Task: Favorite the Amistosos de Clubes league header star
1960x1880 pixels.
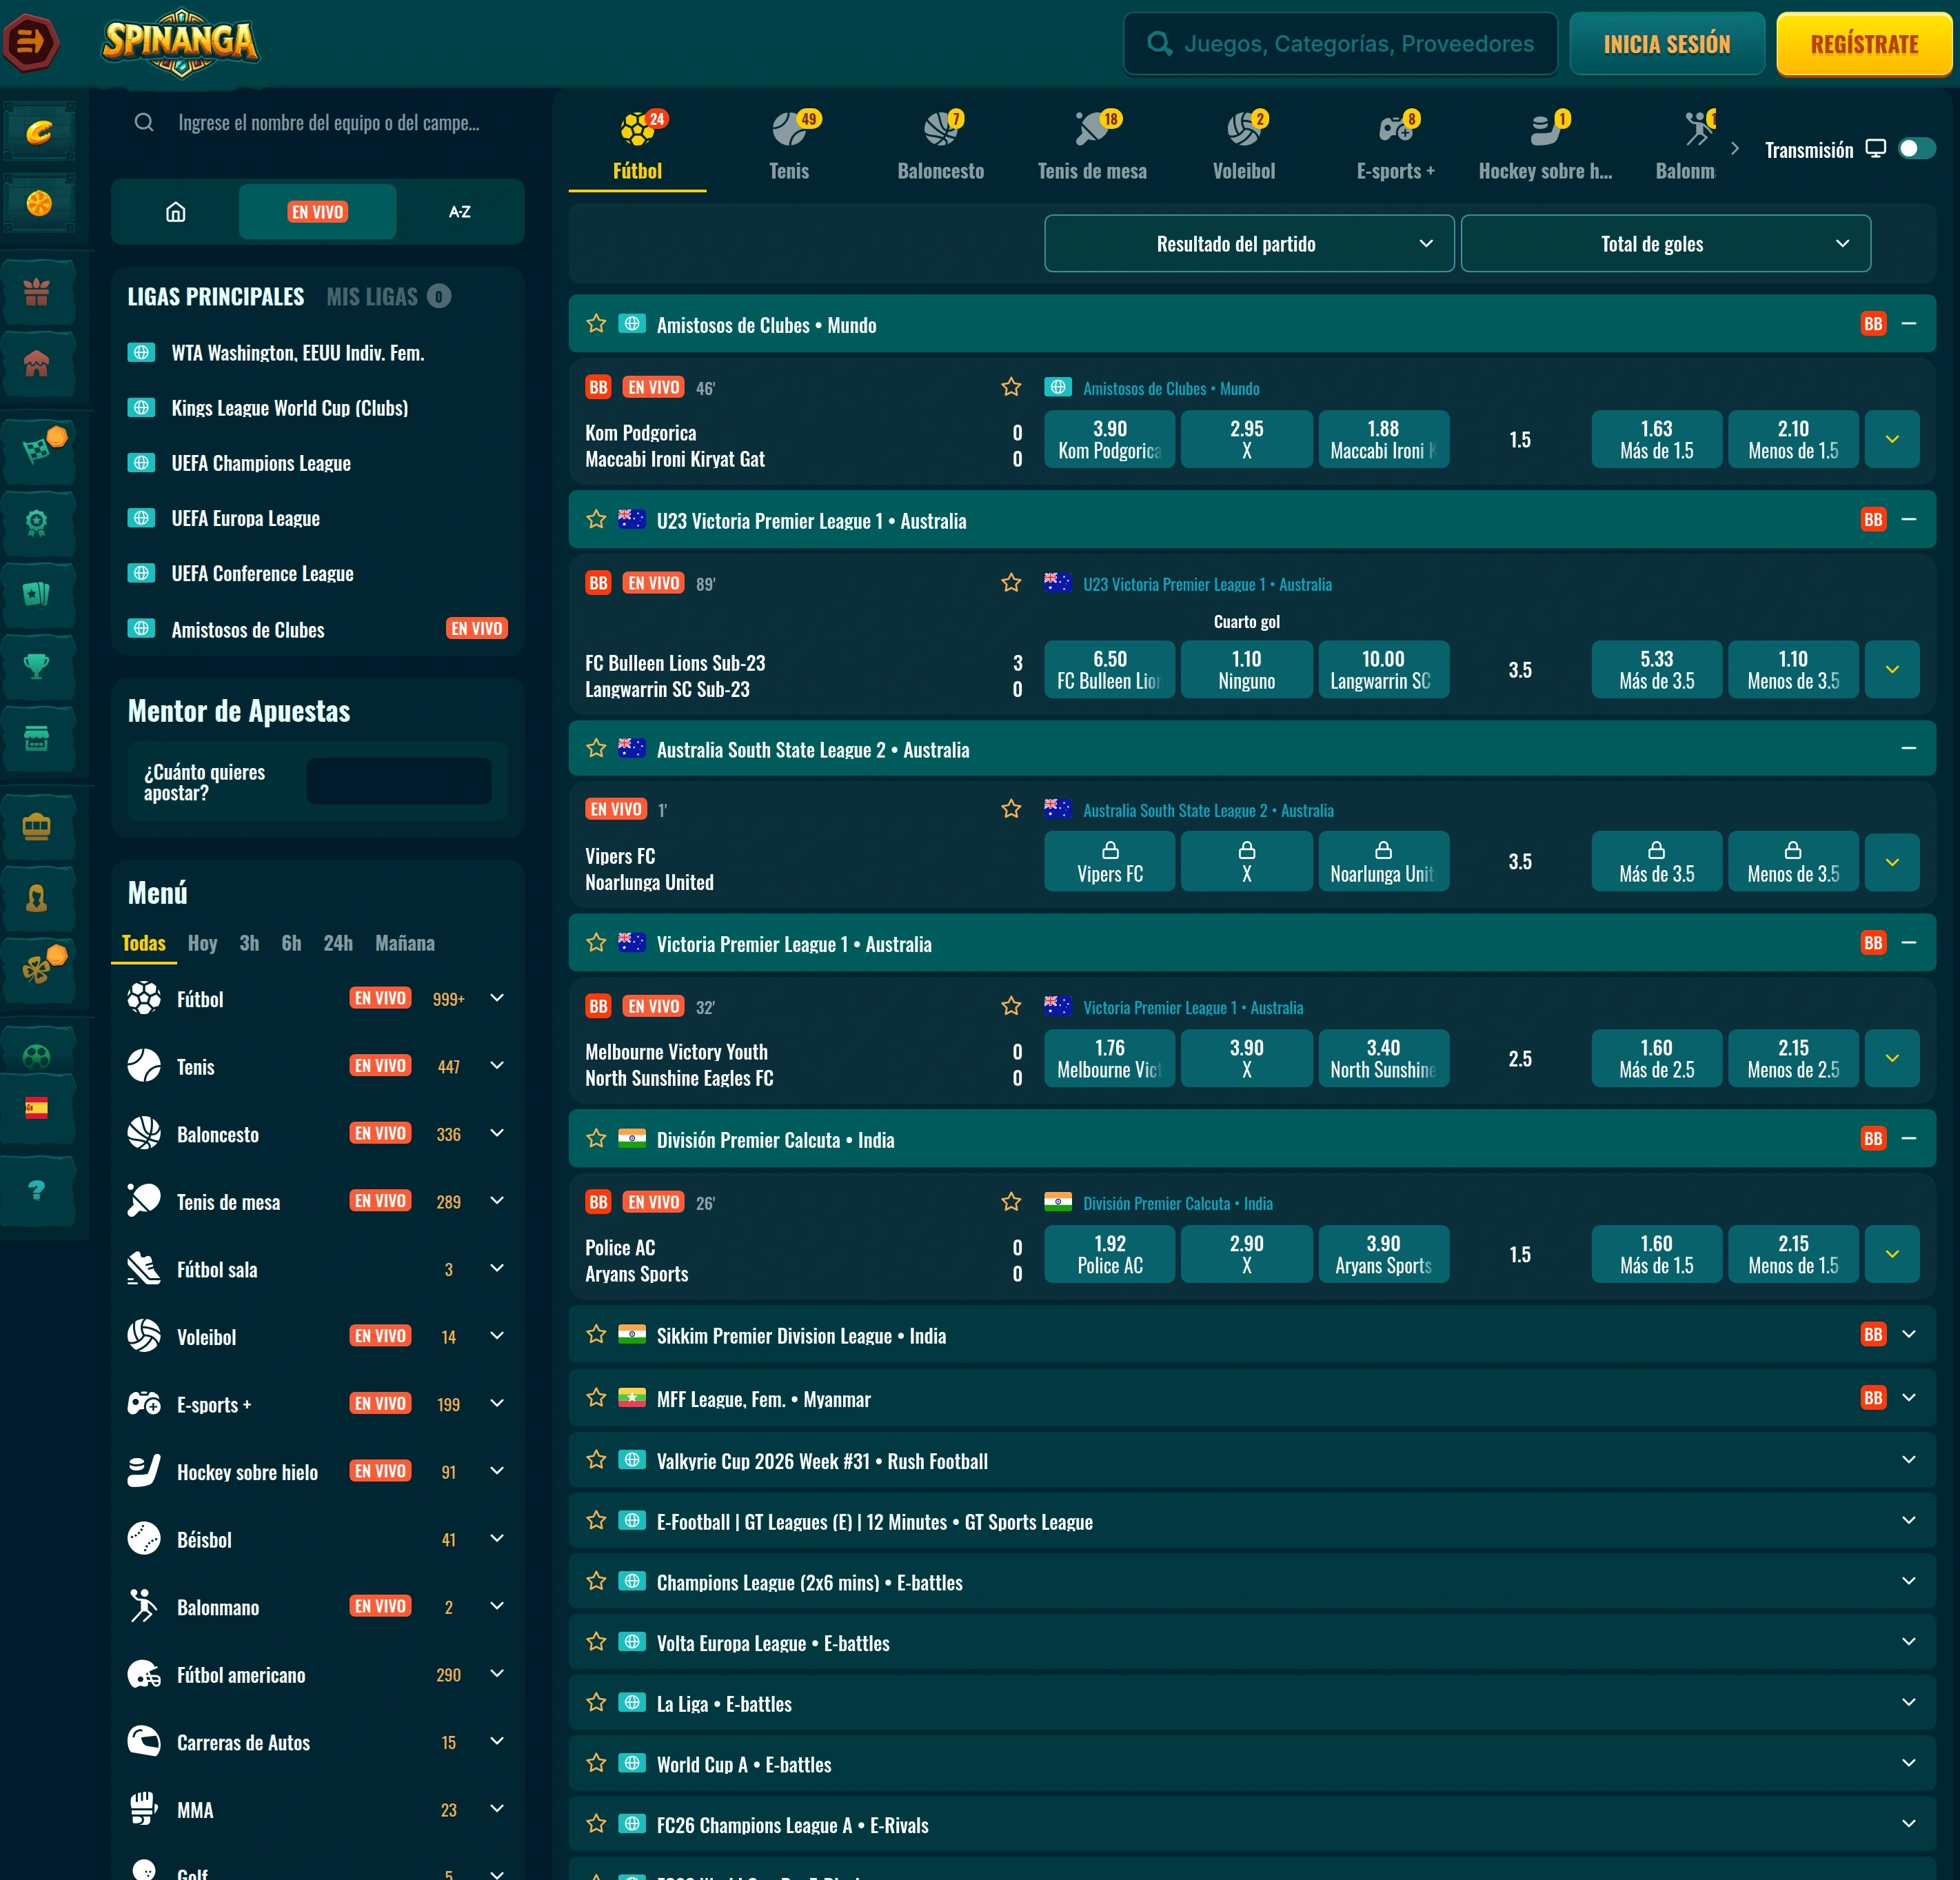Action: click(x=596, y=323)
